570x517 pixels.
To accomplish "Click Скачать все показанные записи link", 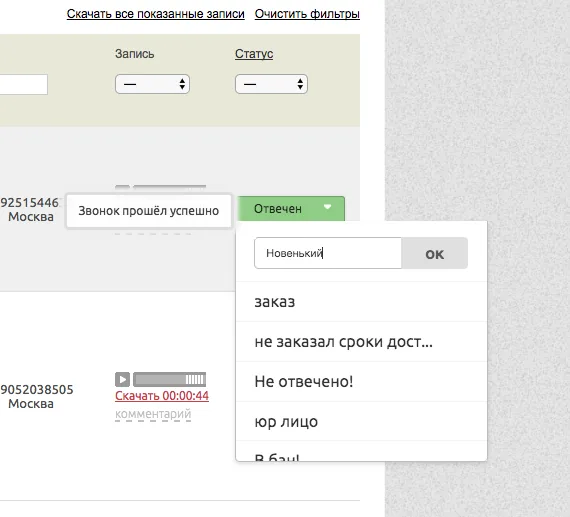I will click(156, 14).
